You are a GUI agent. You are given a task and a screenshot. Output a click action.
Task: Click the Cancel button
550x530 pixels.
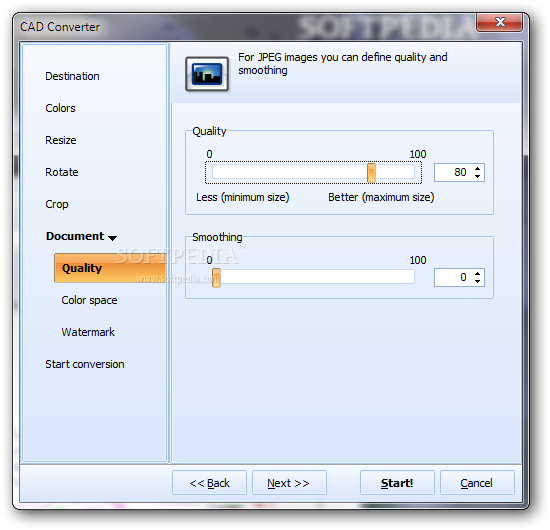pos(477,483)
